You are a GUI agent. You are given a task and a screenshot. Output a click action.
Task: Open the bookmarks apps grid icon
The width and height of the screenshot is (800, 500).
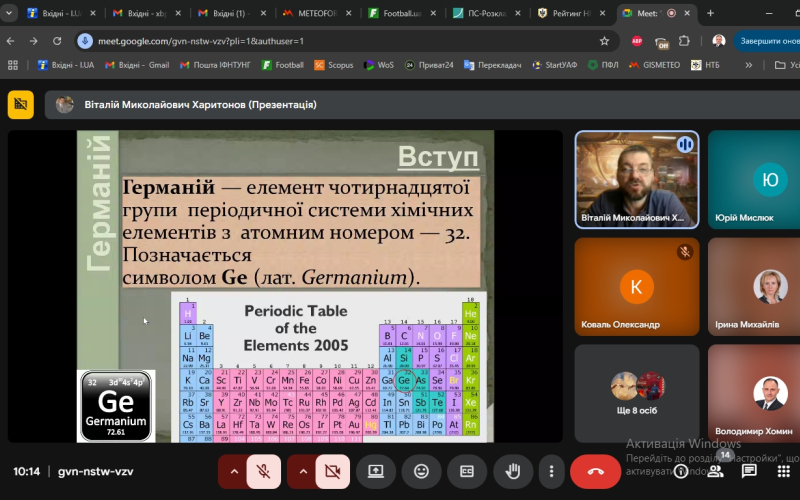13,65
